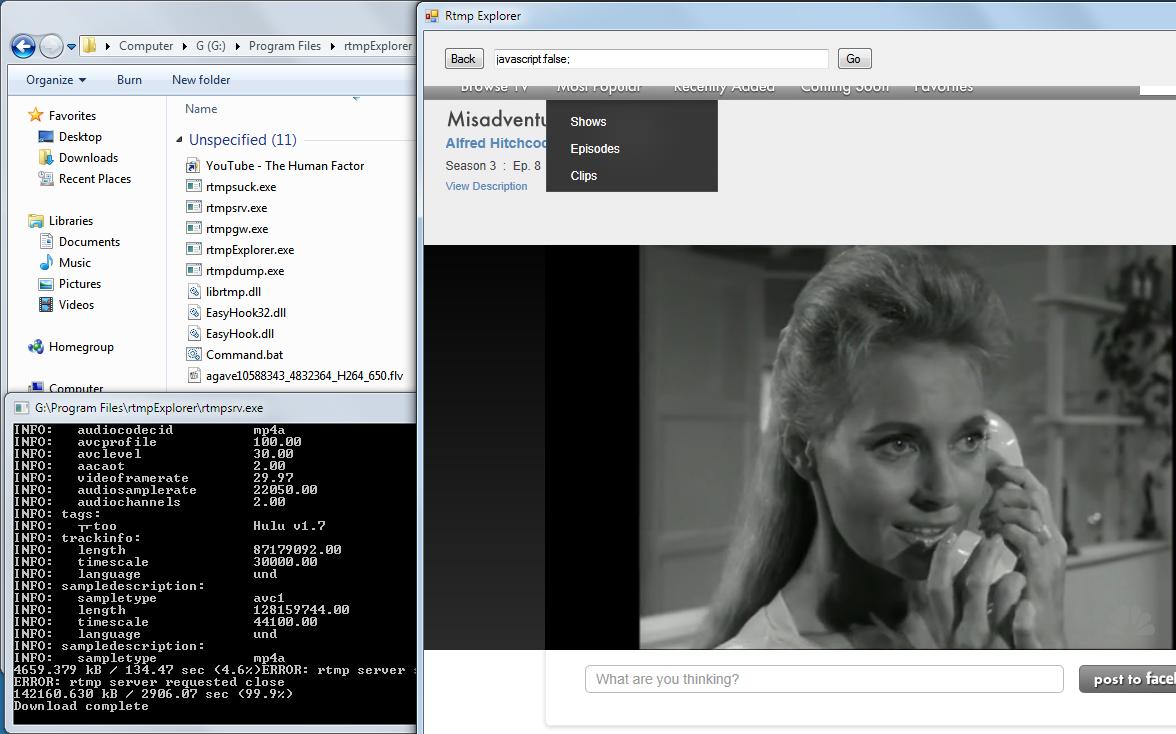The height and width of the screenshot is (734, 1176).
Task: Click the Libraries icon in the sidebar
Action: pyautogui.click(x=35, y=220)
